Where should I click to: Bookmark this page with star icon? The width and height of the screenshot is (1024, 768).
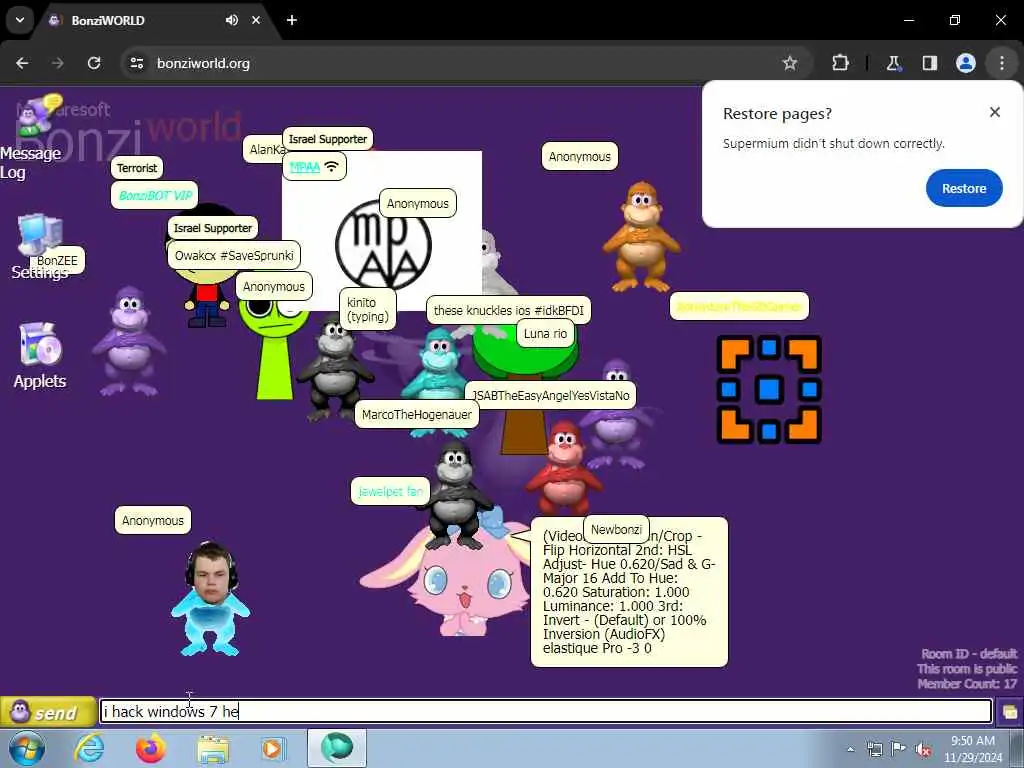790,63
